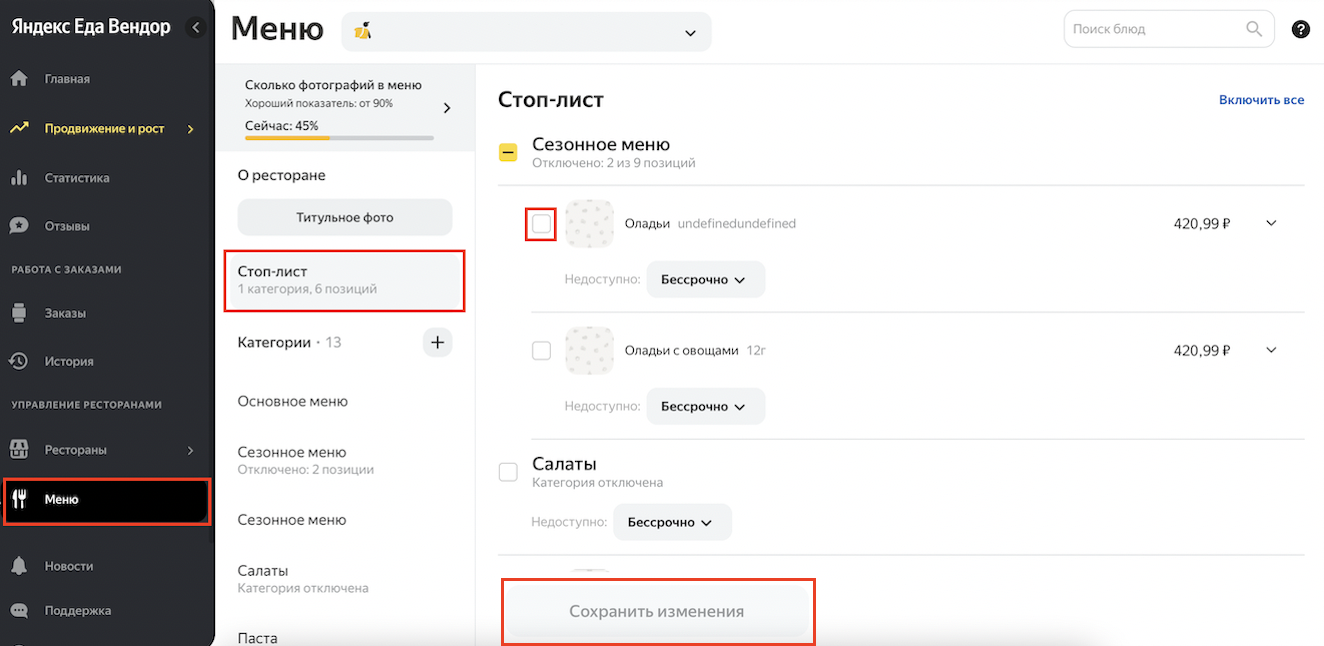Expand the Оладьи с овощами row chevron
This screenshot has height=646, width=1324.
(x=1271, y=350)
